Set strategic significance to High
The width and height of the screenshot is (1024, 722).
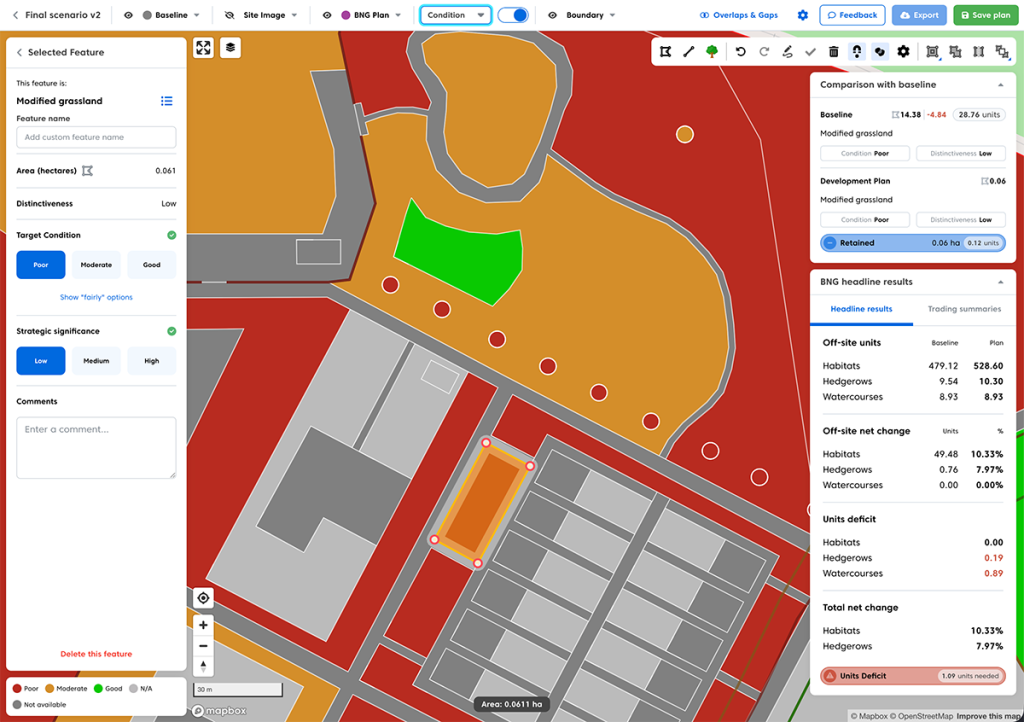point(151,361)
